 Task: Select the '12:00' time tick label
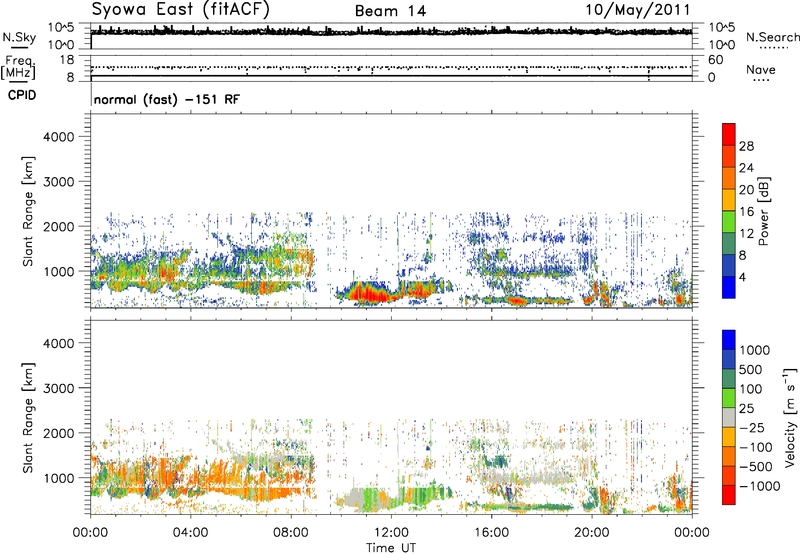[x=391, y=533]
